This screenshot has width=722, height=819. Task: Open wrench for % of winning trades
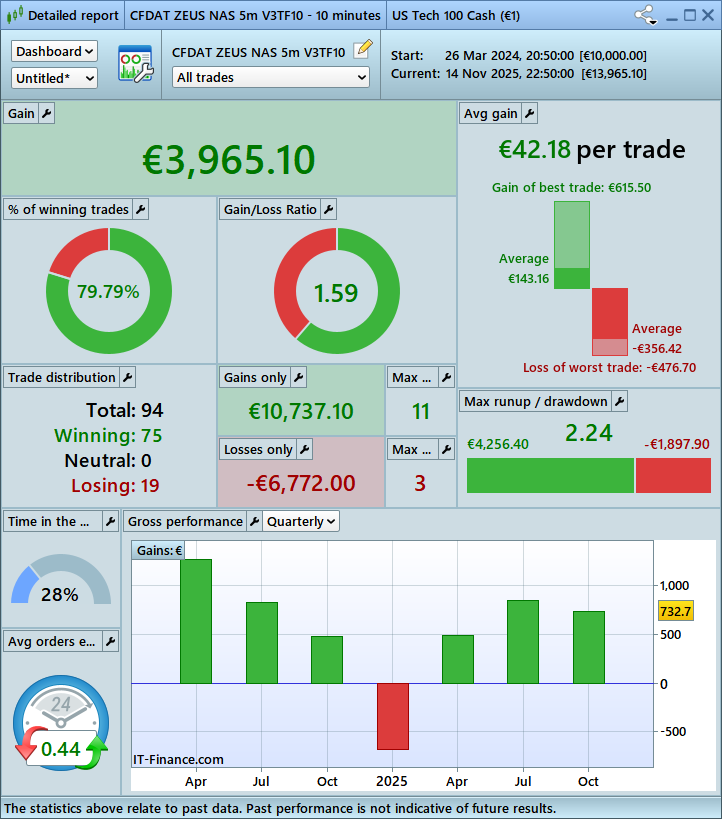[x=141, y=209]
